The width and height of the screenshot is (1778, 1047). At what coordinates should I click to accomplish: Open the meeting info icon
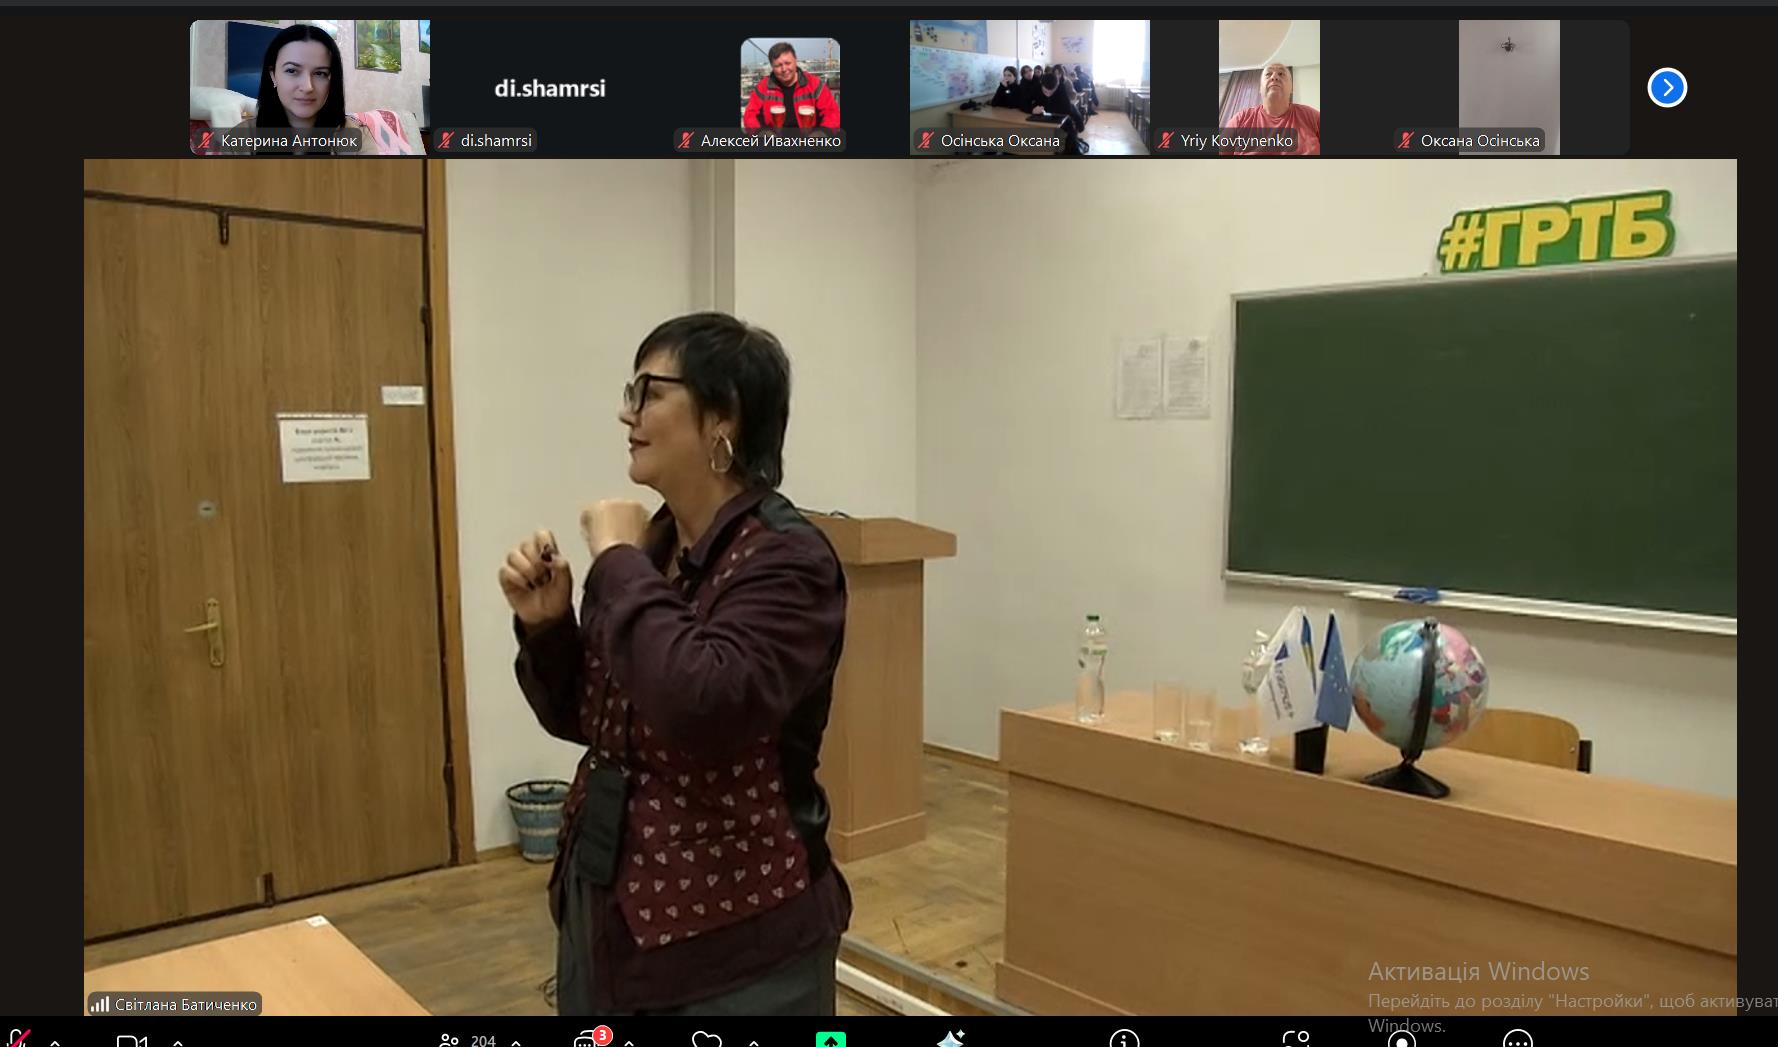[1124, 1040]
